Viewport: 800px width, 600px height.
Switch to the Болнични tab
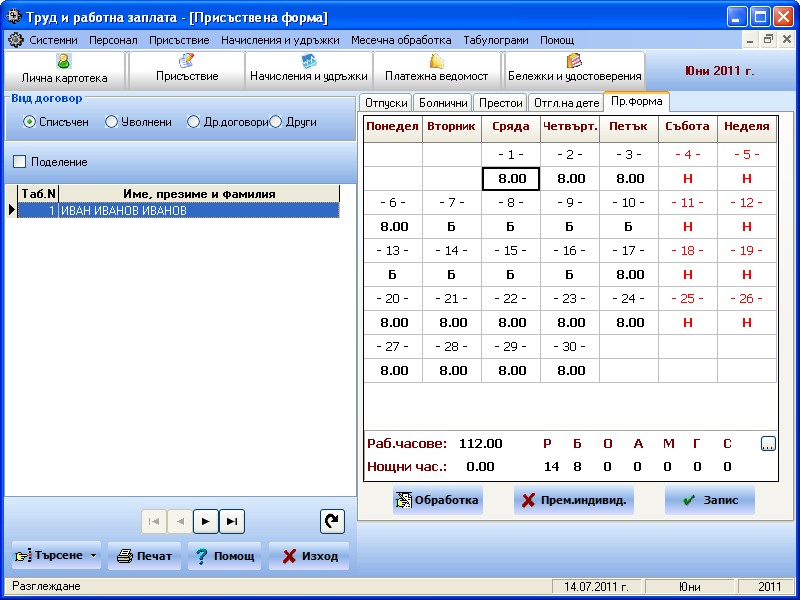[443, 103]
